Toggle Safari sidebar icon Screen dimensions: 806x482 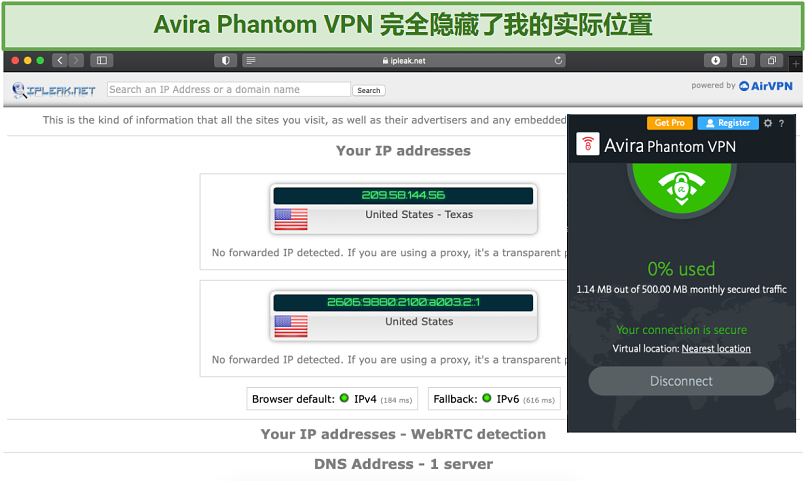pyautogui.click(x=102, y=61)
